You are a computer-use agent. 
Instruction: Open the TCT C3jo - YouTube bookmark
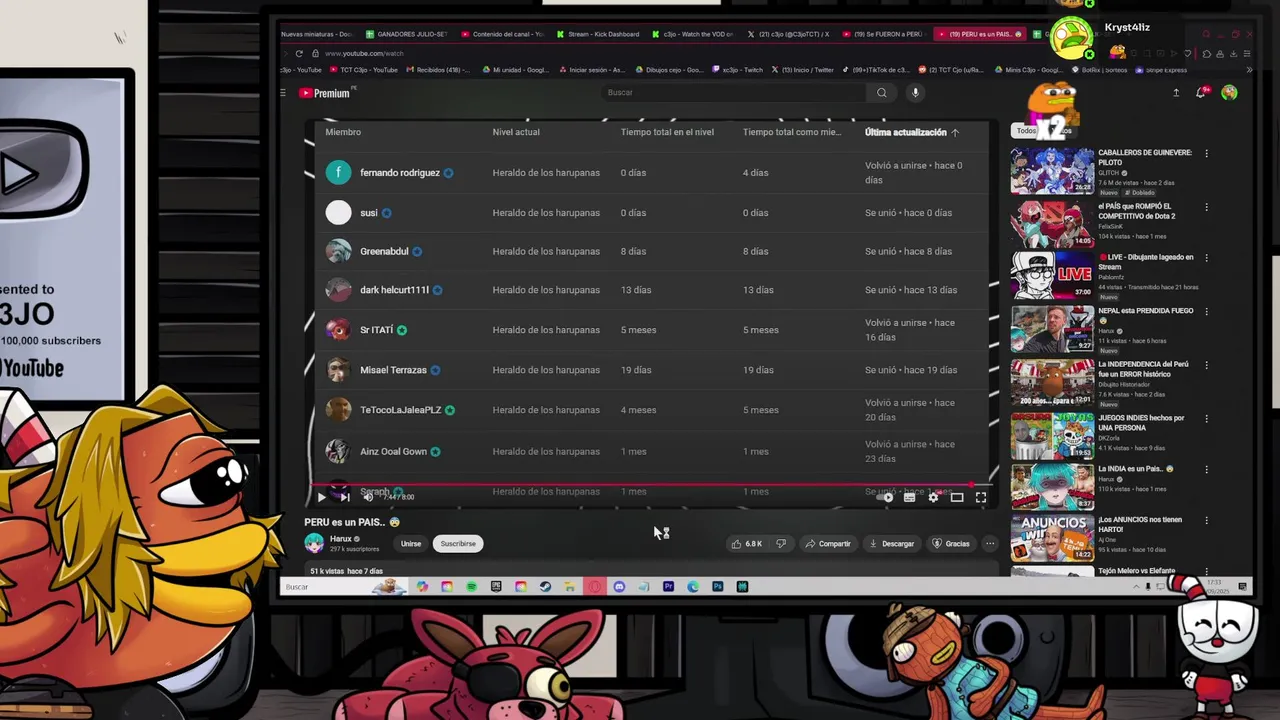364,70
